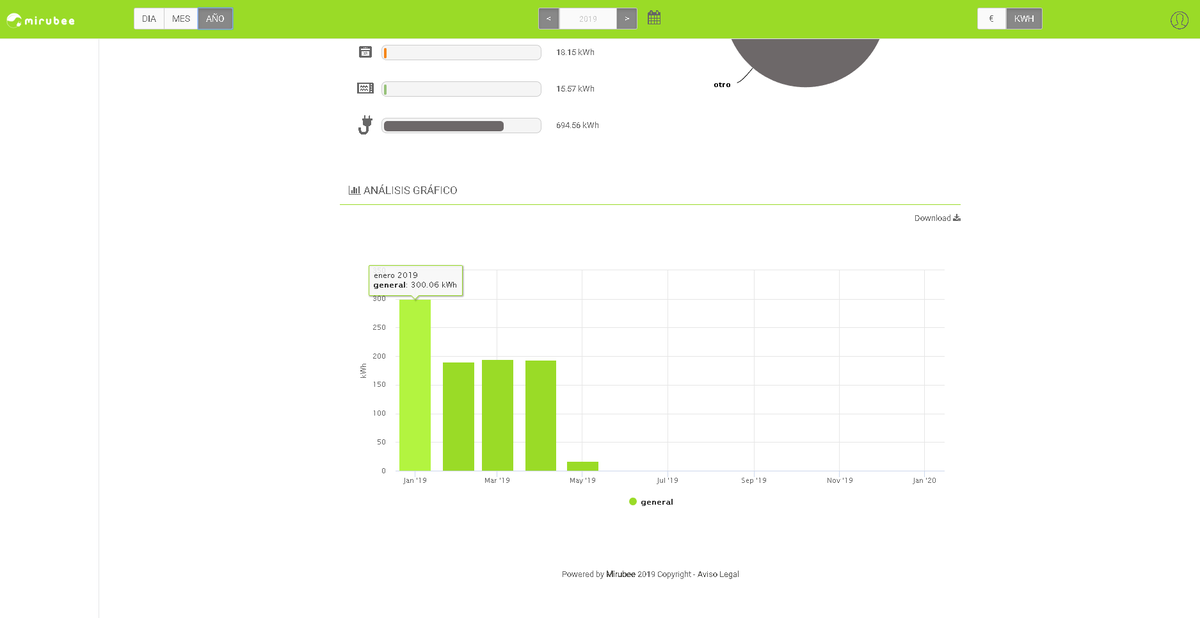Switch to MES view

click(181, 19)
